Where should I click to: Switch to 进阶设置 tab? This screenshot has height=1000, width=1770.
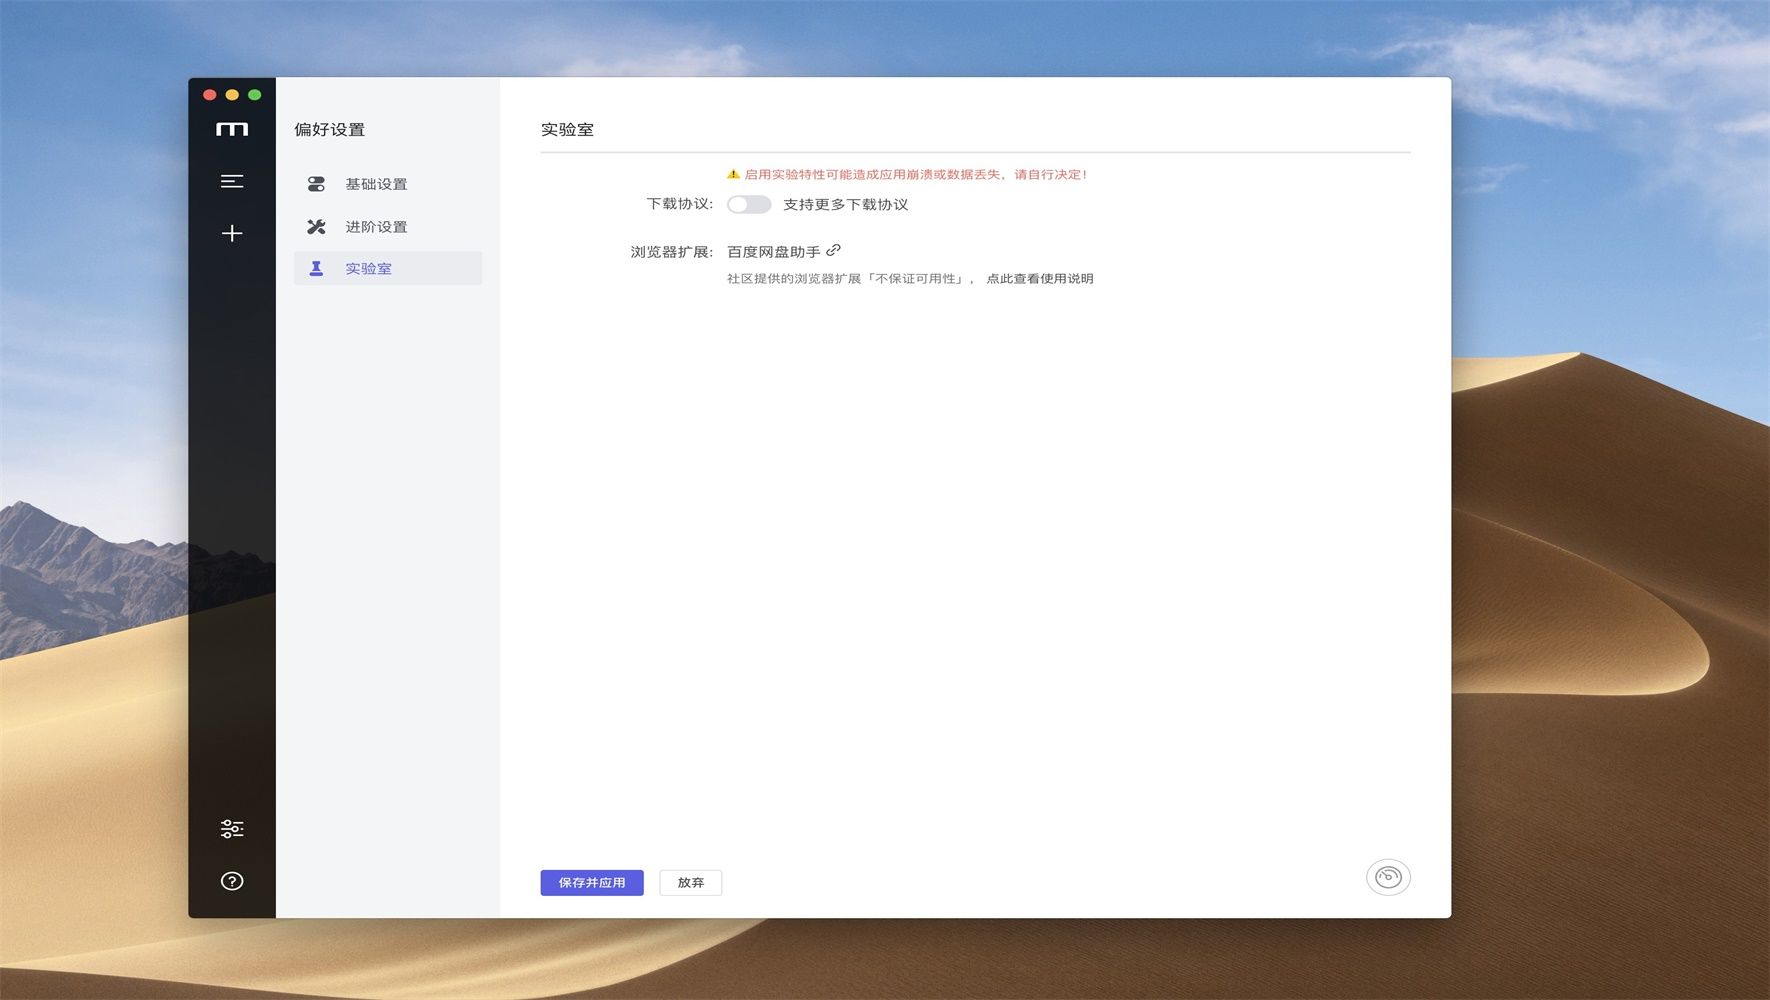pyautogui.click(x=388, y=227)
